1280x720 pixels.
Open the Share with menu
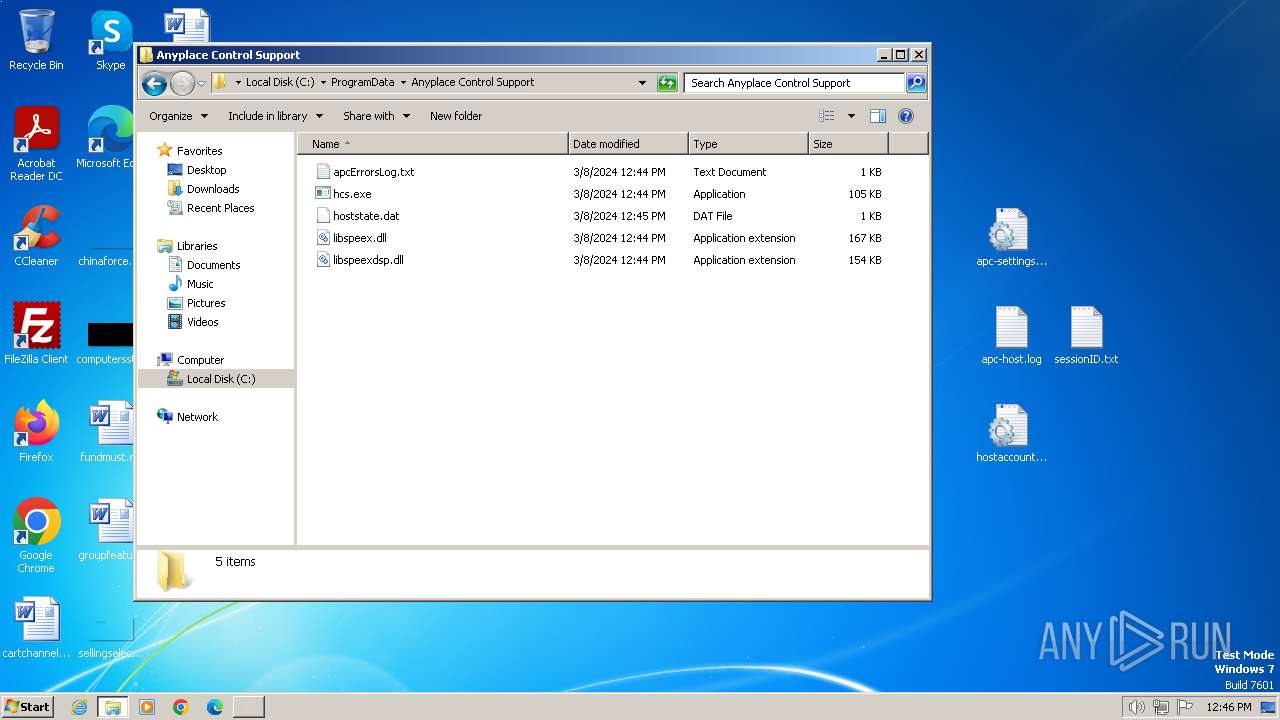376,116
